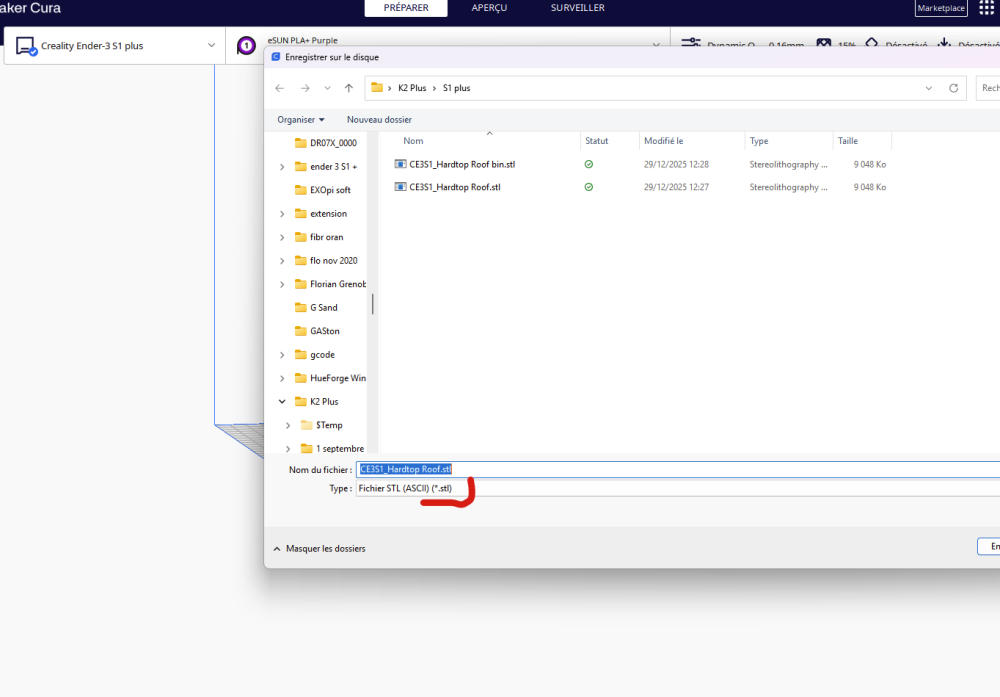Select the gcode folder name

point(322,355)
